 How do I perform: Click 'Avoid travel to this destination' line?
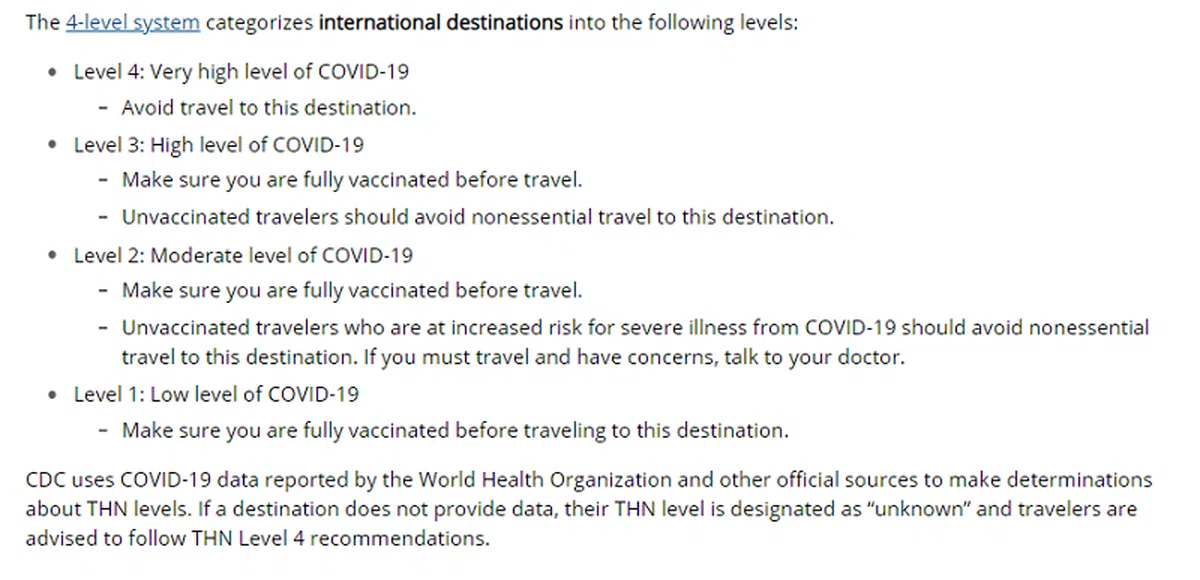[268, 107]
